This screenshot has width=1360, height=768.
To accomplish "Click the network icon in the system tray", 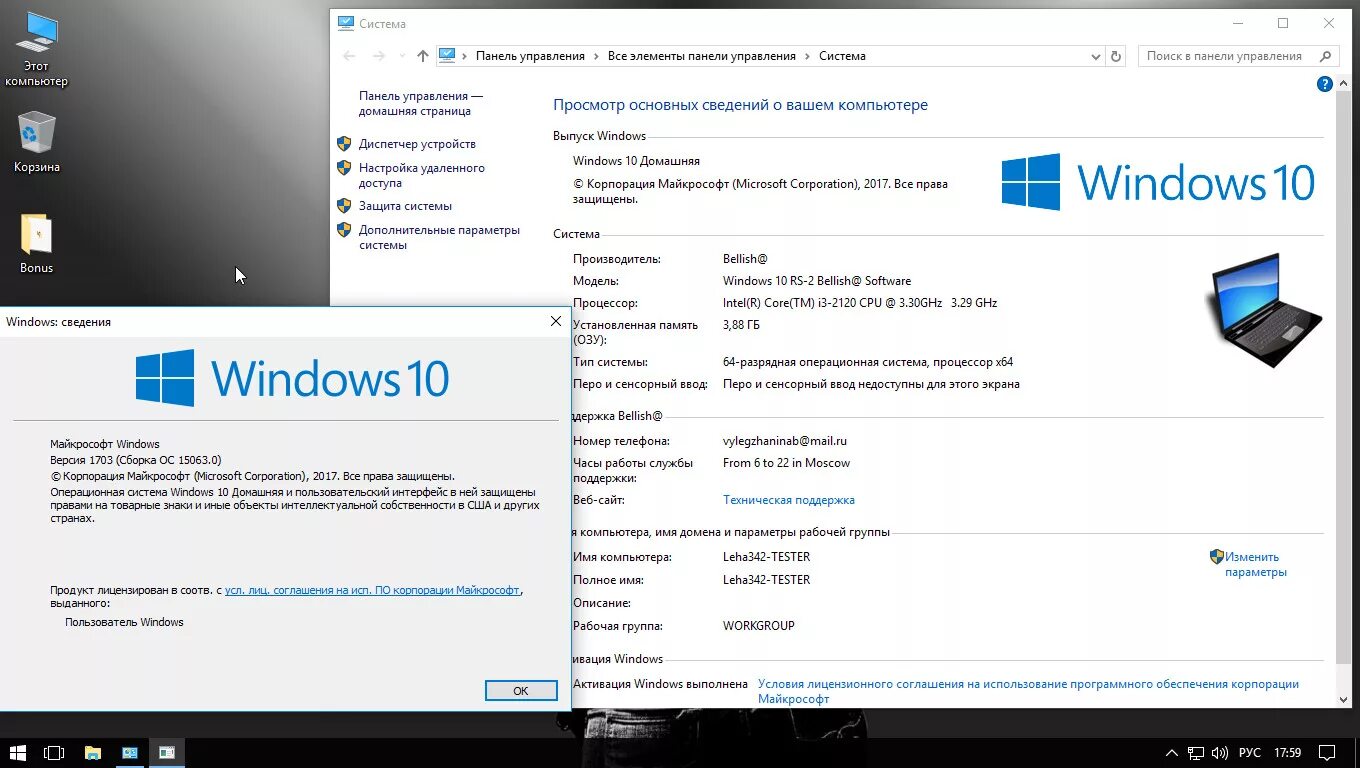I will (1194, 752).
